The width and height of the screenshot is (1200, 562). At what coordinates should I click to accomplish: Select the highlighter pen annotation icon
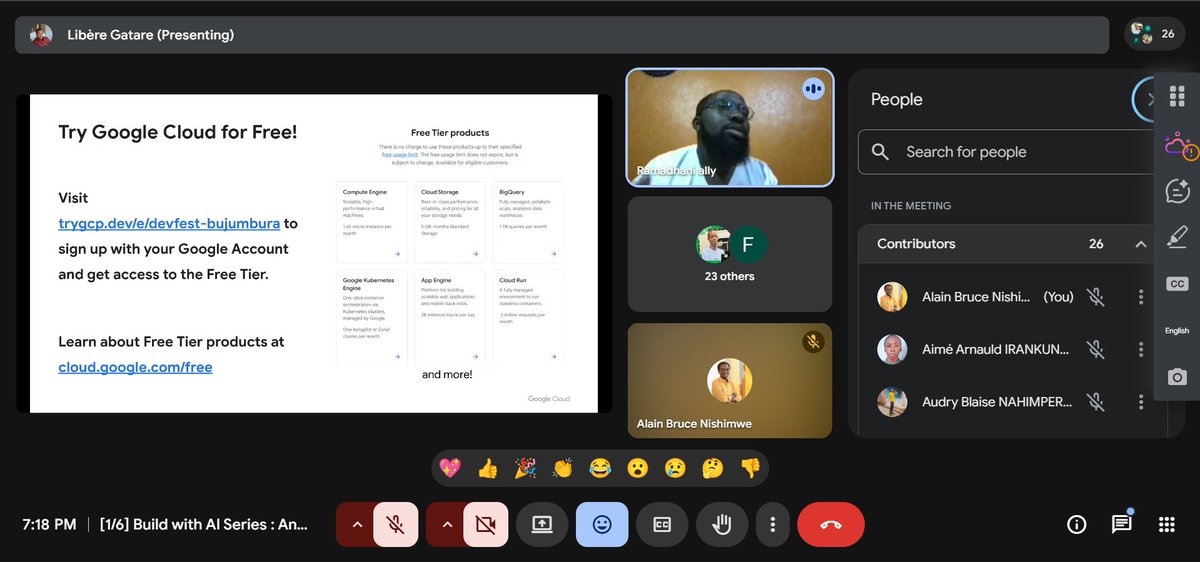[1177, 237]
